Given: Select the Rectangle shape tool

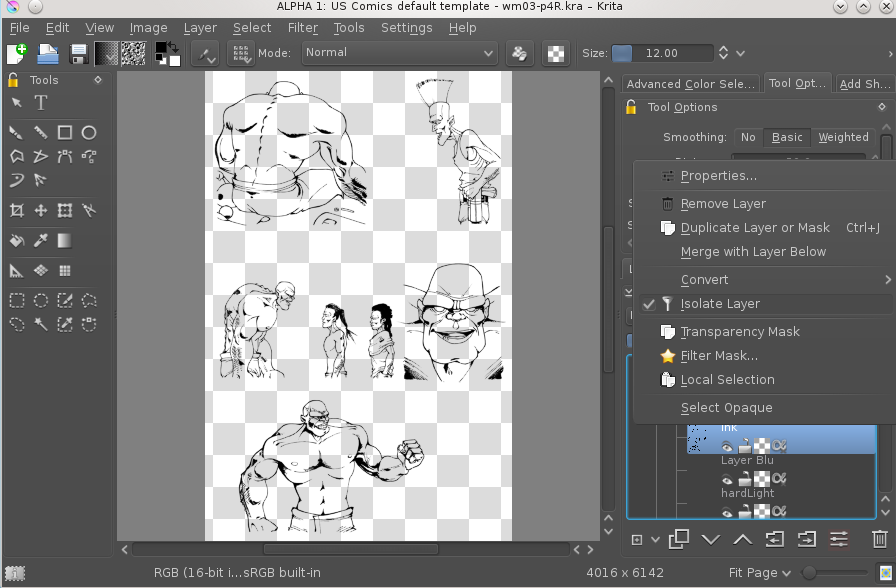Looking at the screenshot, I should click(65, 133).
